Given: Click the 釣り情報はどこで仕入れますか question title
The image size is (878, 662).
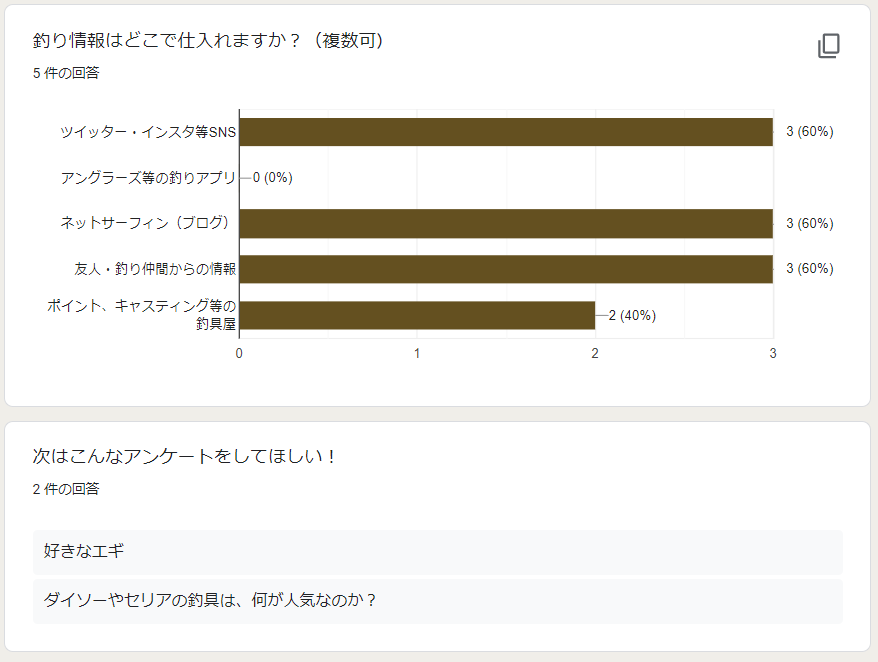Looking at the screenshot, I should [x=209, y=41].
